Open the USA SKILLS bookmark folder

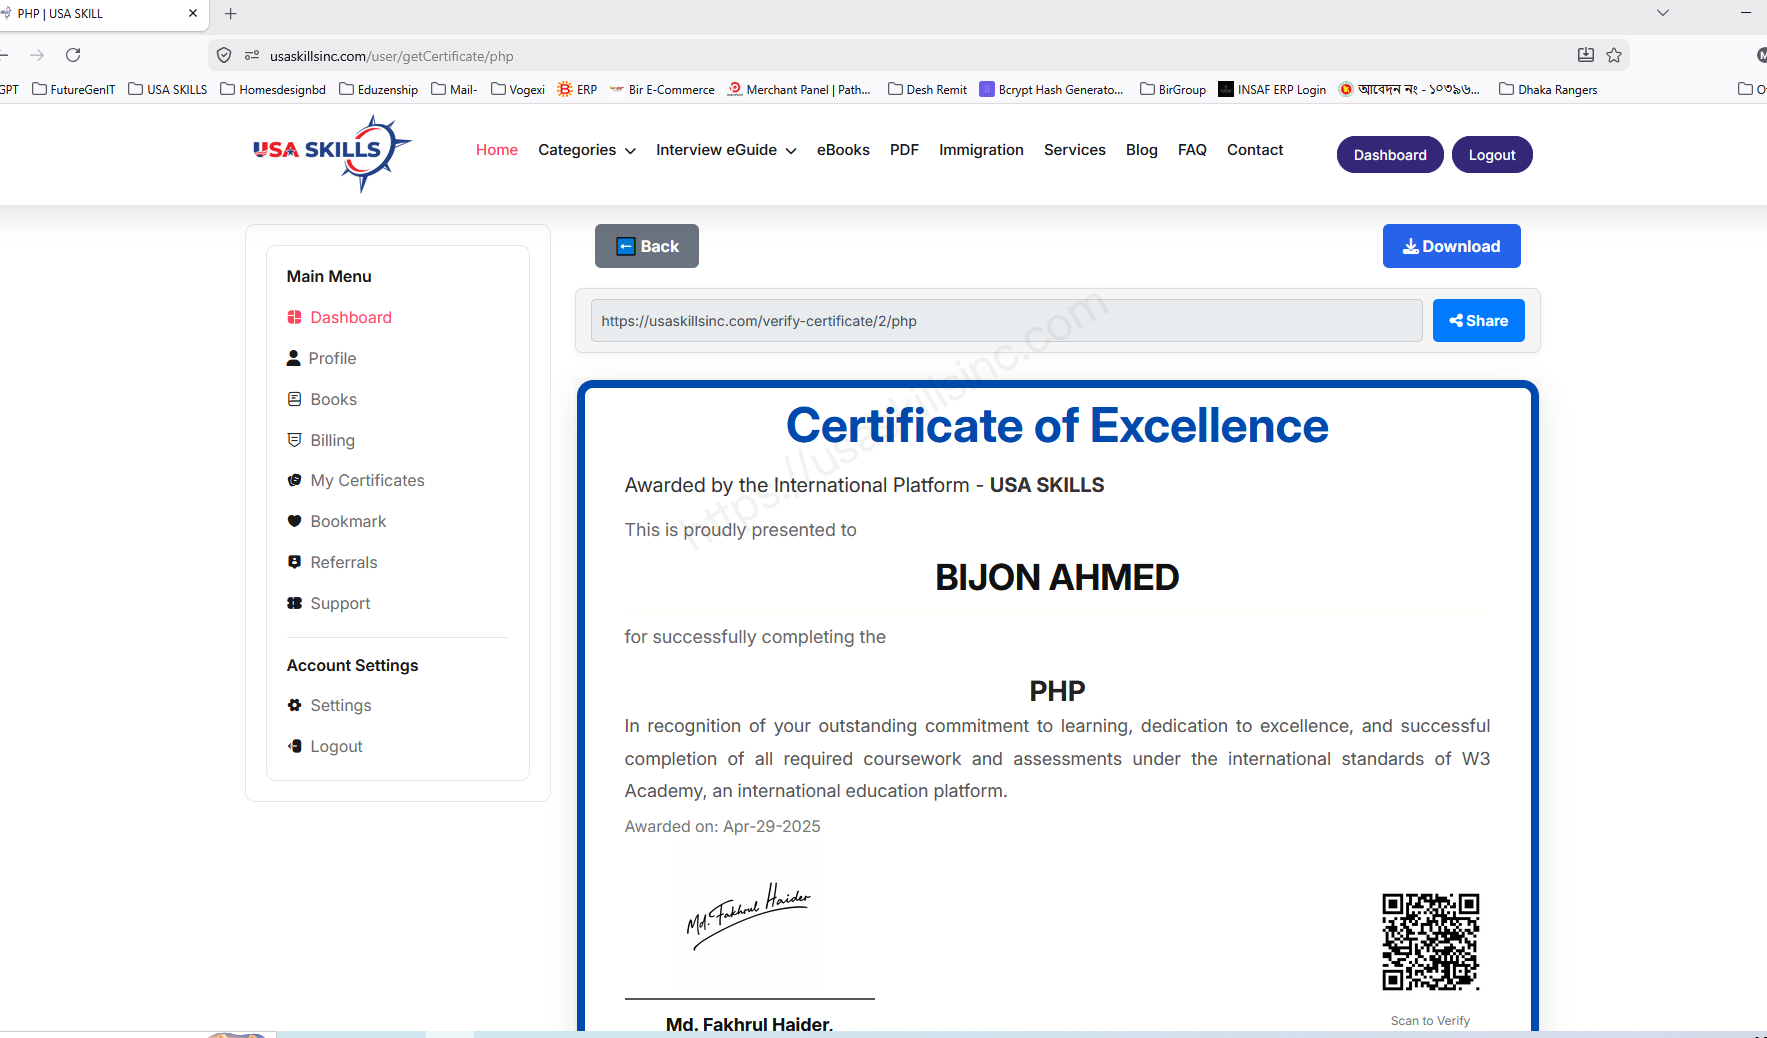click(x=168, y=89)
